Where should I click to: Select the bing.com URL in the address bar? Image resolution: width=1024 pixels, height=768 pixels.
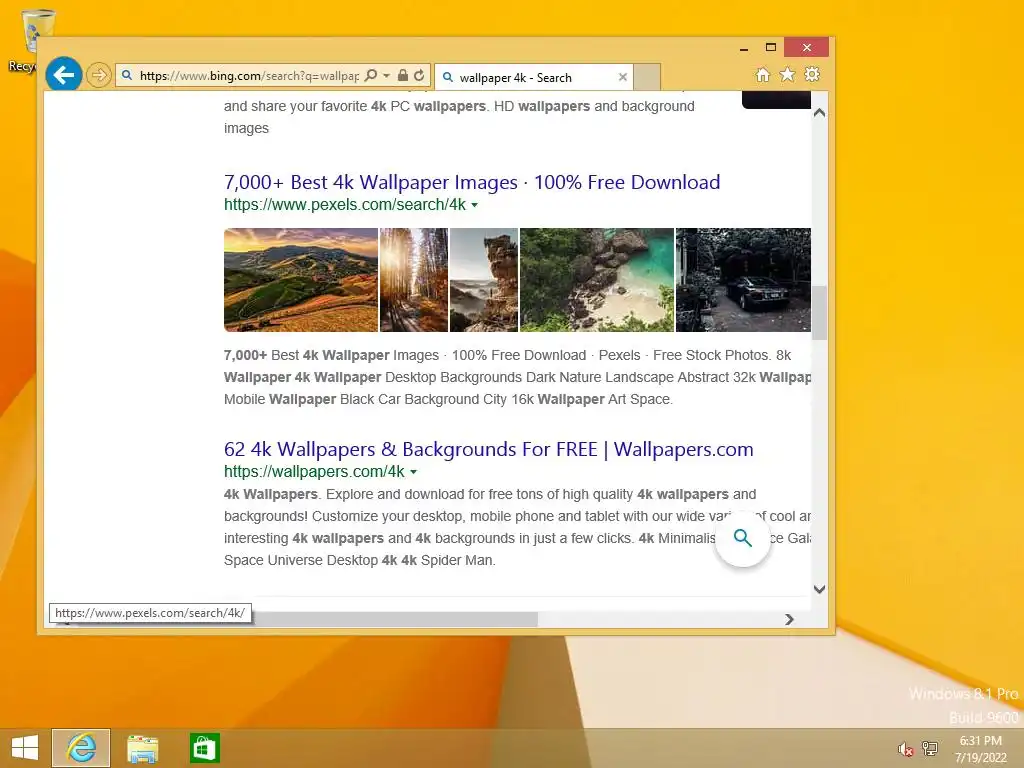pos(249,76)
